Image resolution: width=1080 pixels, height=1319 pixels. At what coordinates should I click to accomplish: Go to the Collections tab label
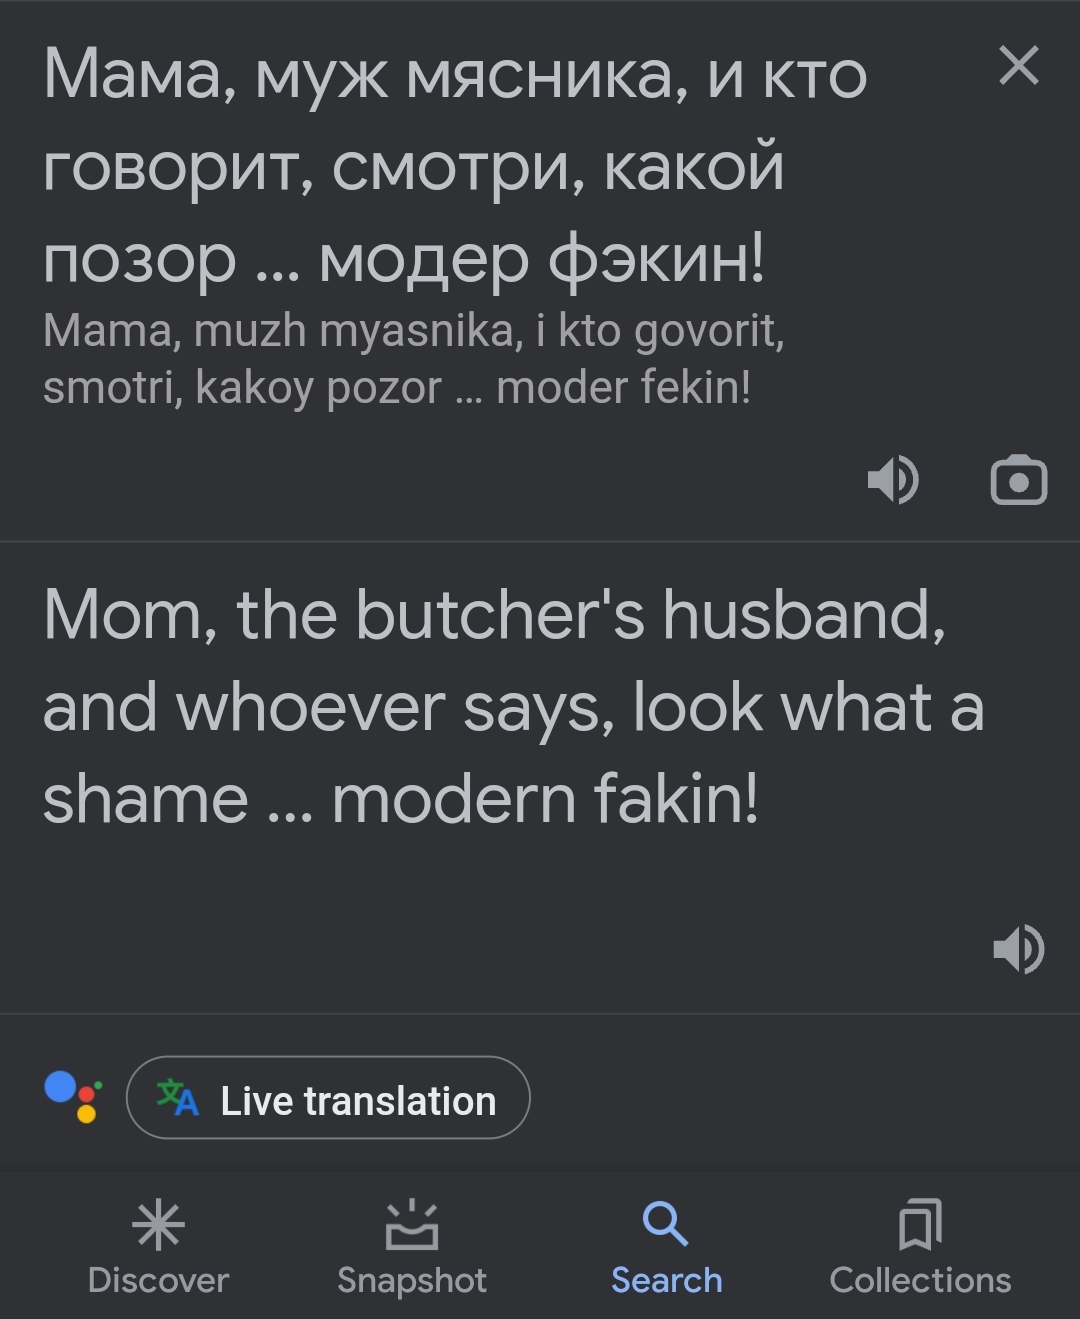pos(920,1281)
